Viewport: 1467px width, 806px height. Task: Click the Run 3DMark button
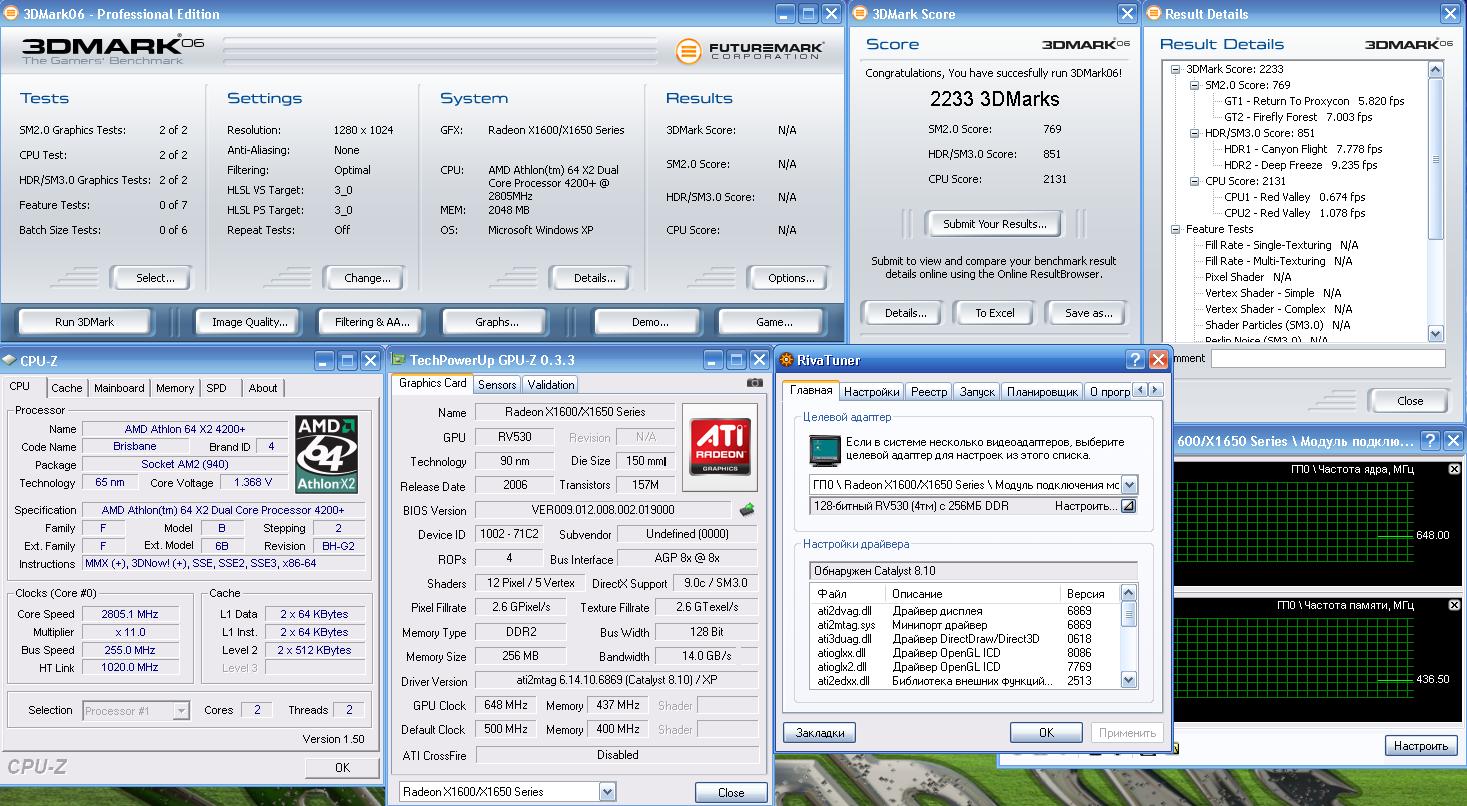click(84, 322)
